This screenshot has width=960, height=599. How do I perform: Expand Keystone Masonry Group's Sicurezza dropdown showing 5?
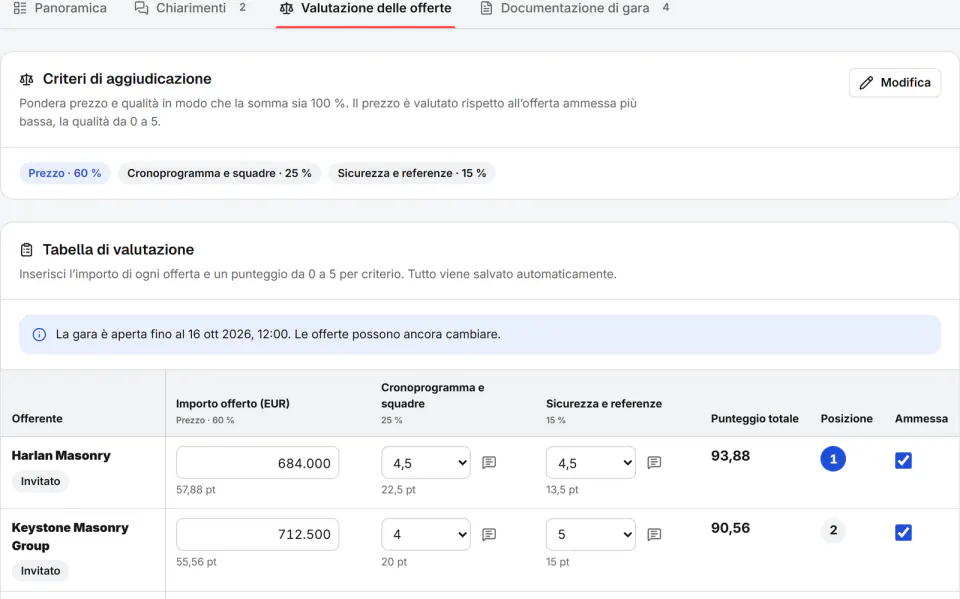click(591, 535)
